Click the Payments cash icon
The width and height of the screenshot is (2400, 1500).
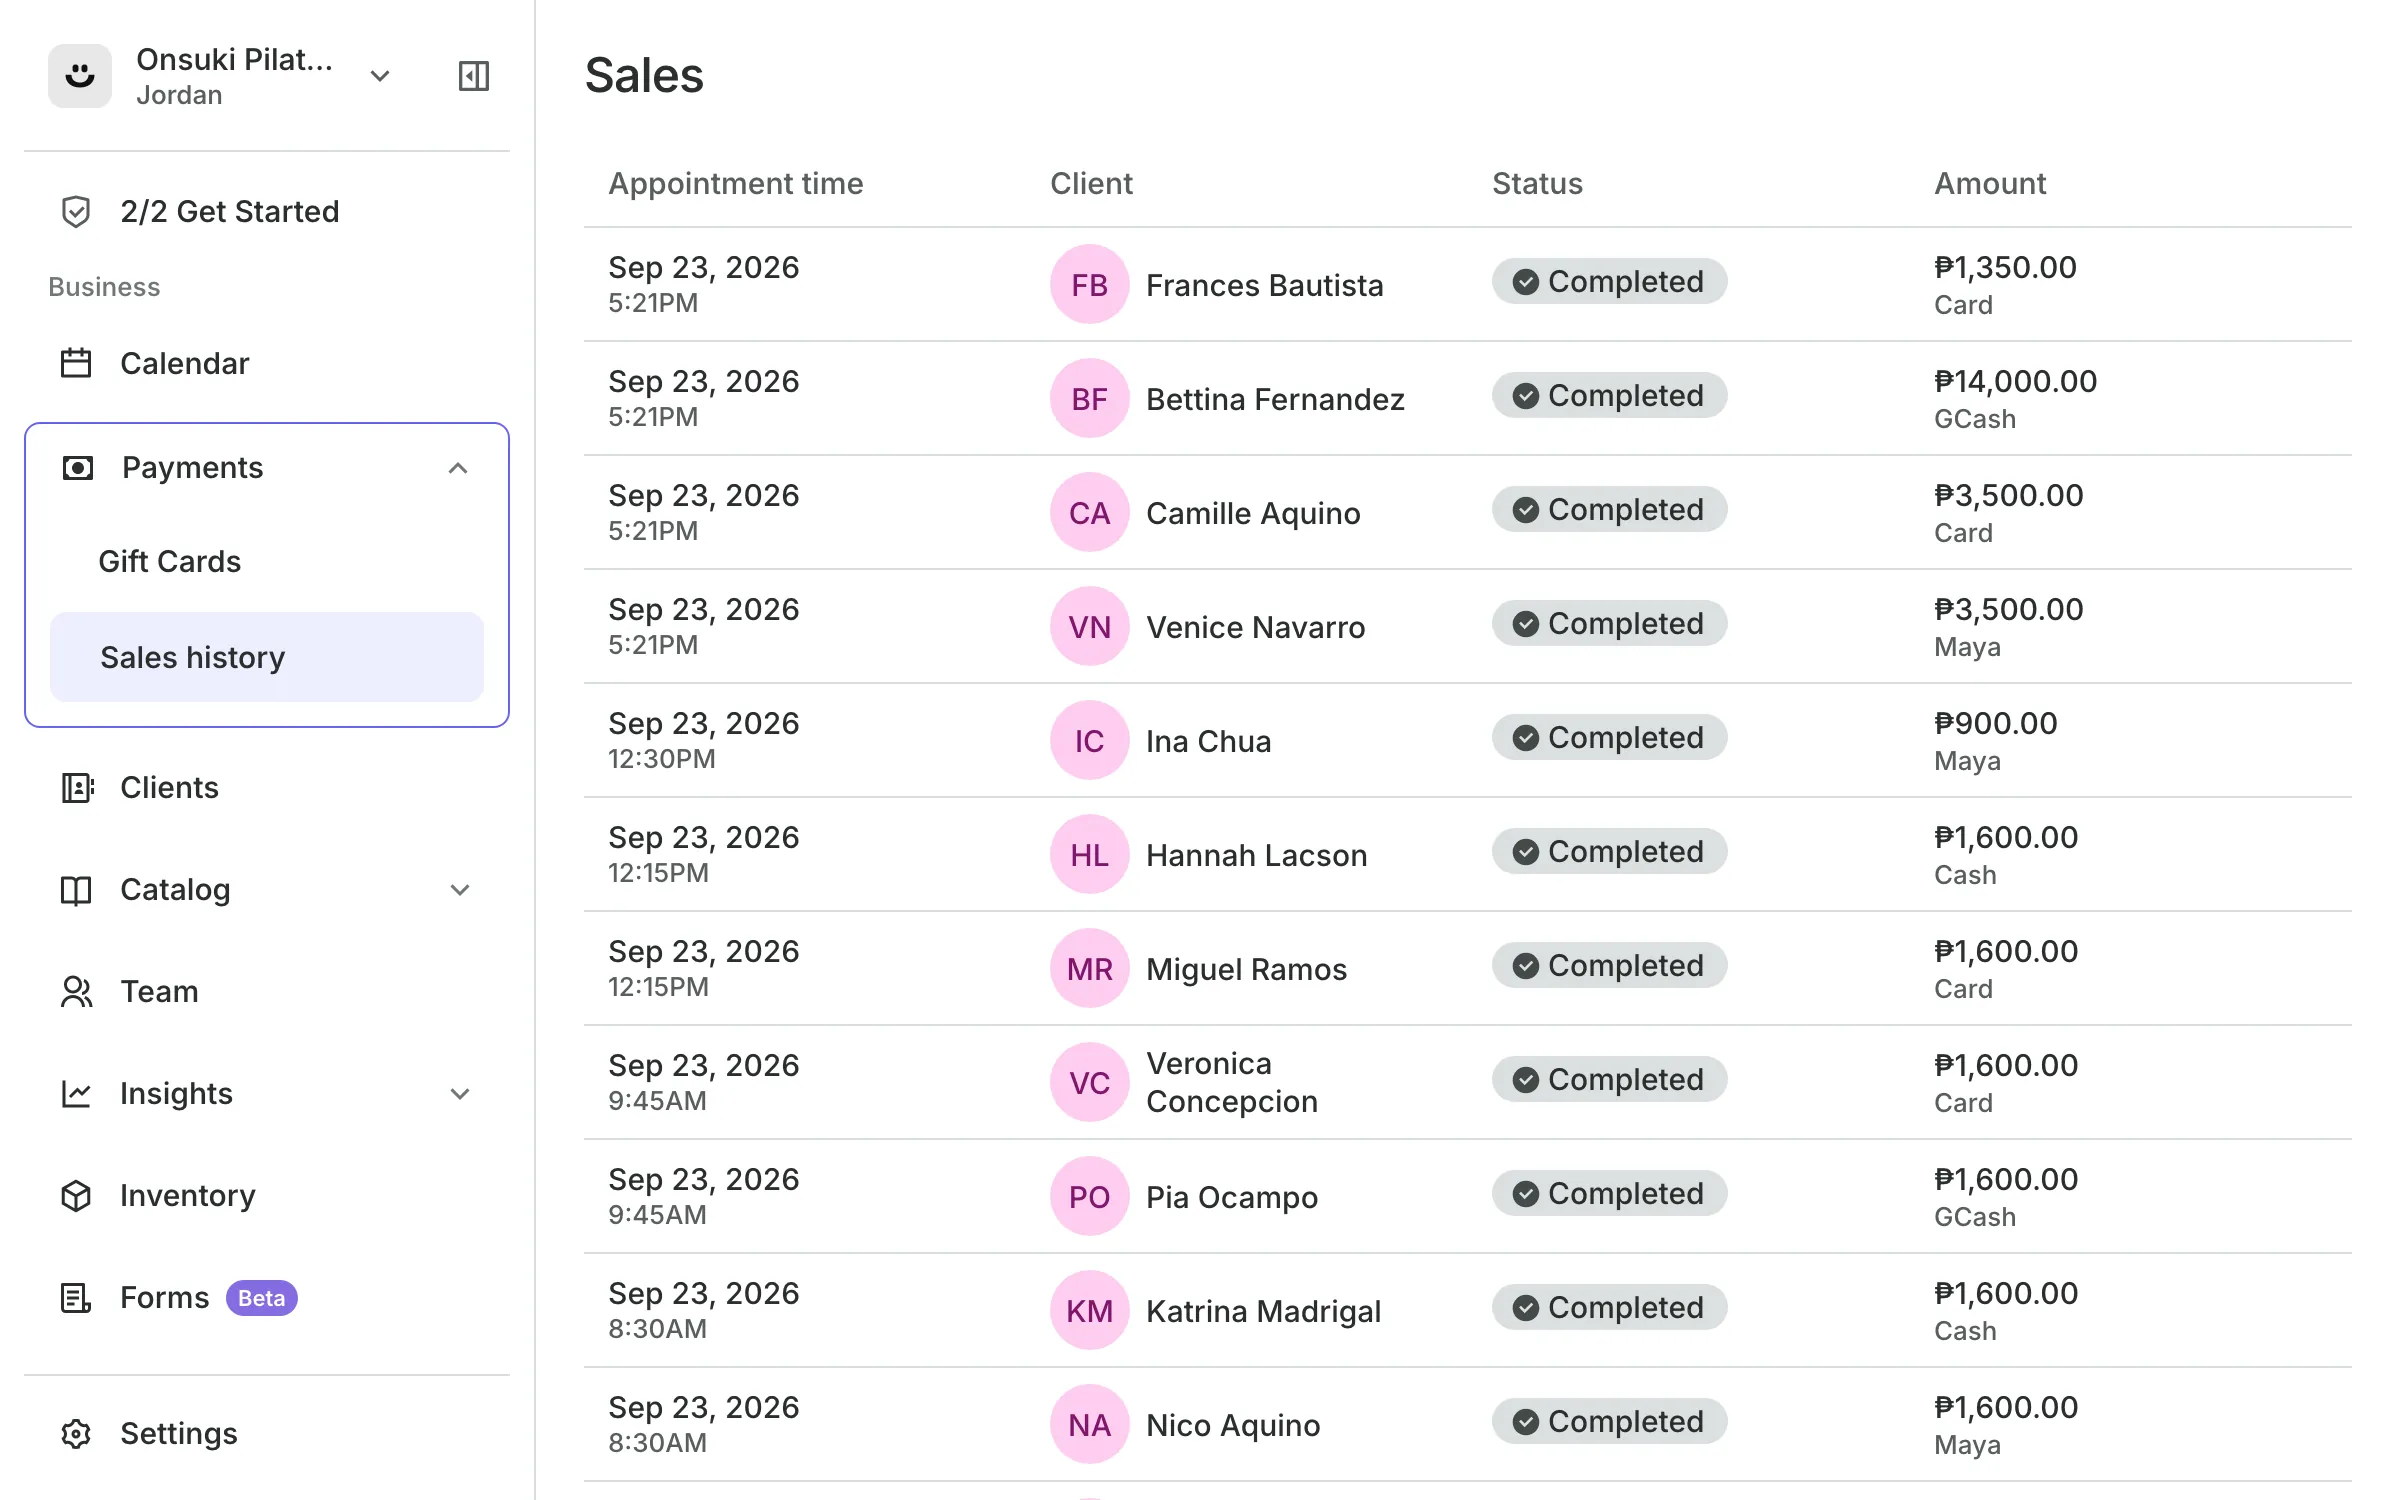(x=78, y=468)
